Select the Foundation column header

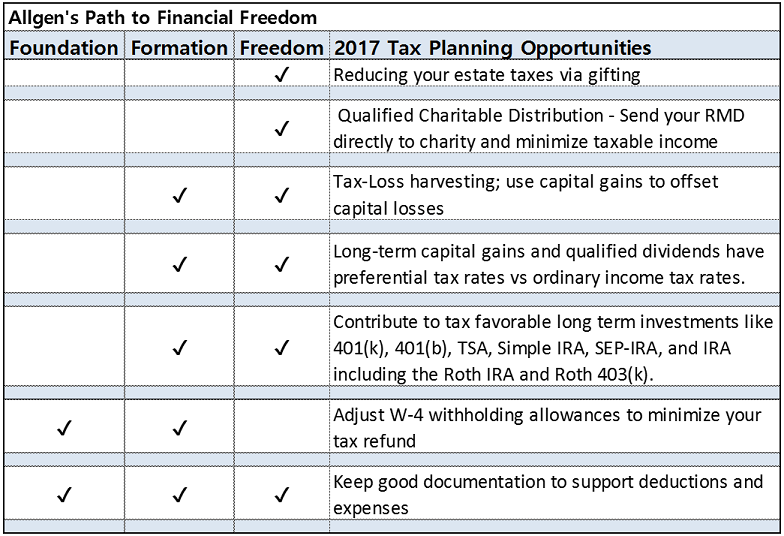point(64,48)
